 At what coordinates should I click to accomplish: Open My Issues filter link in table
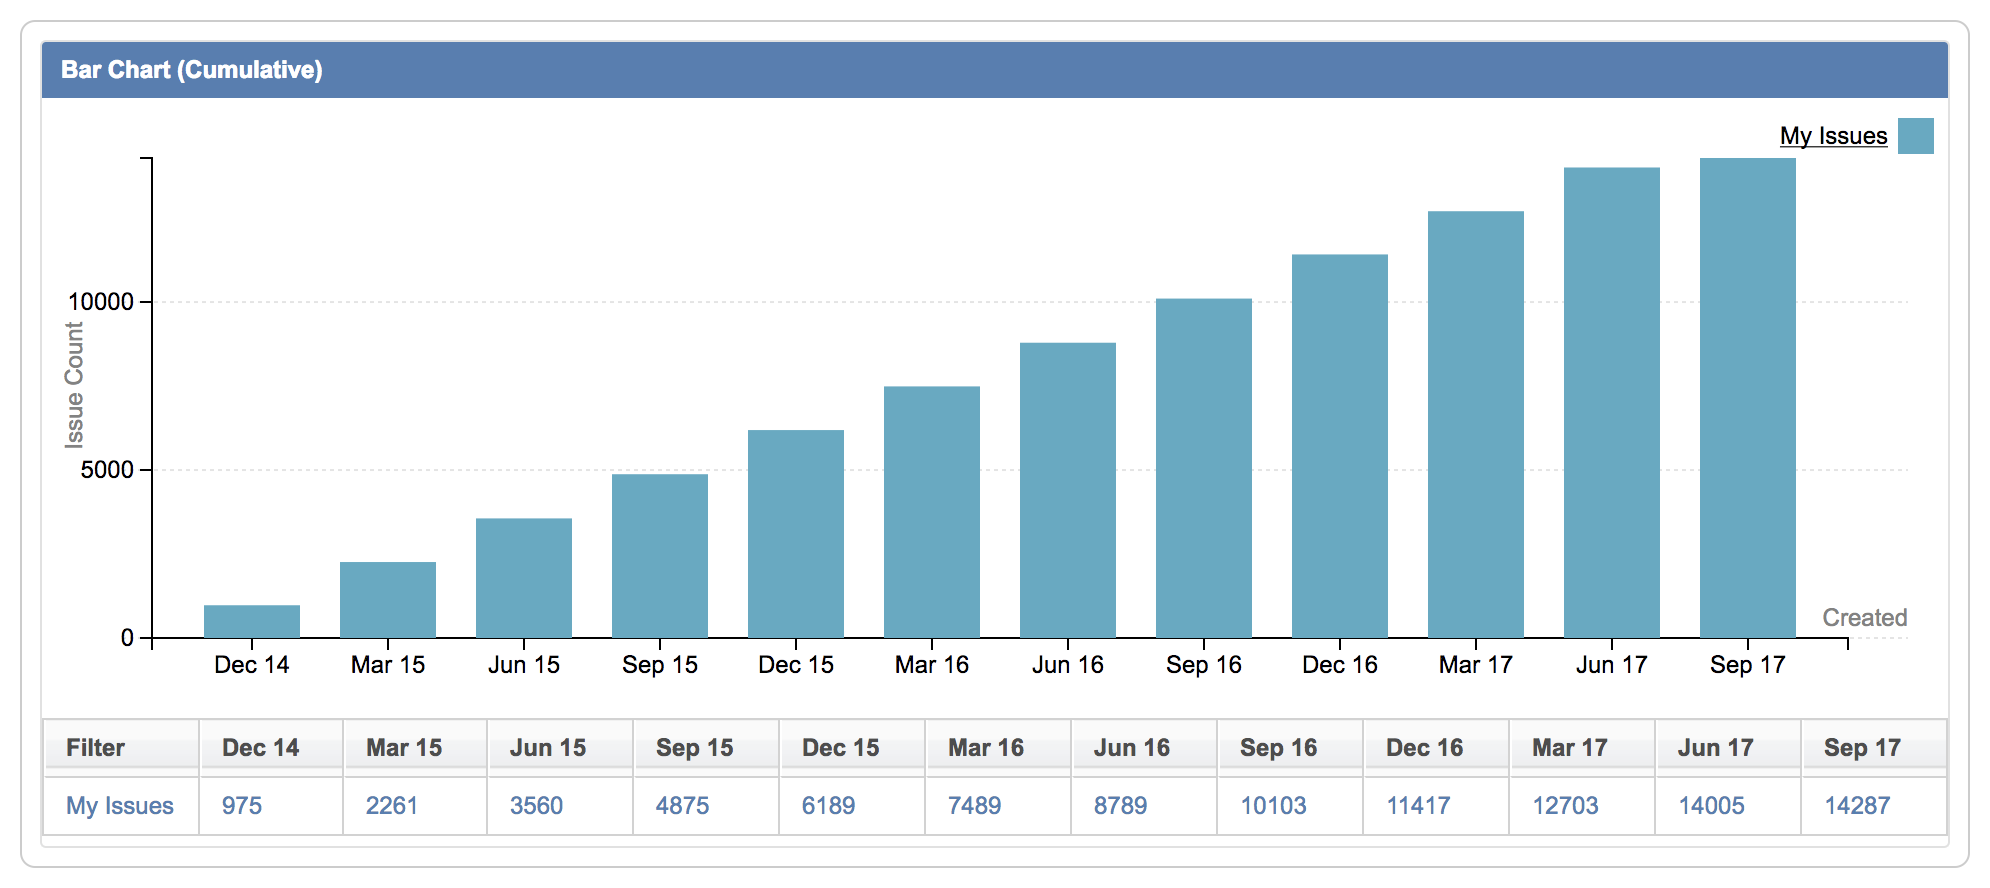point(119,806)
